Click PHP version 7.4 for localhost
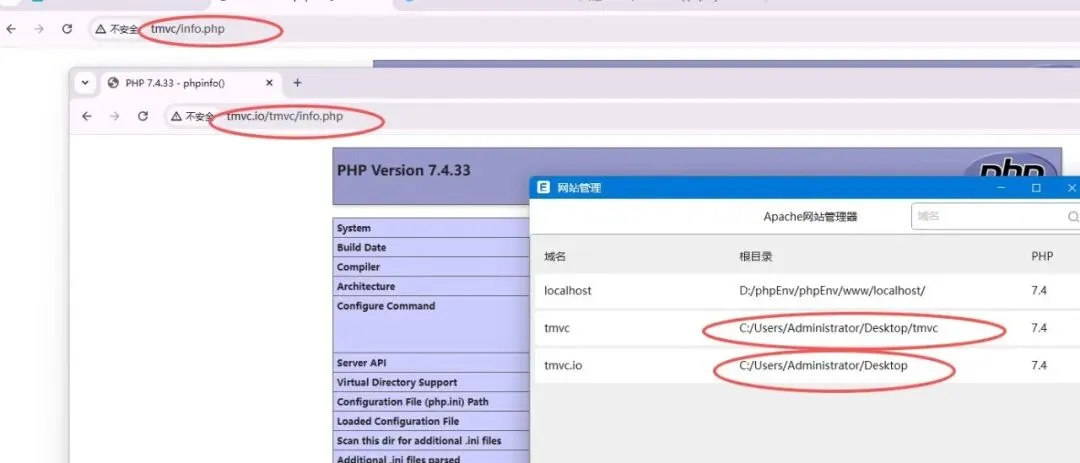The height and width of the screenshot is (463, 1080). coord(1039,291)
